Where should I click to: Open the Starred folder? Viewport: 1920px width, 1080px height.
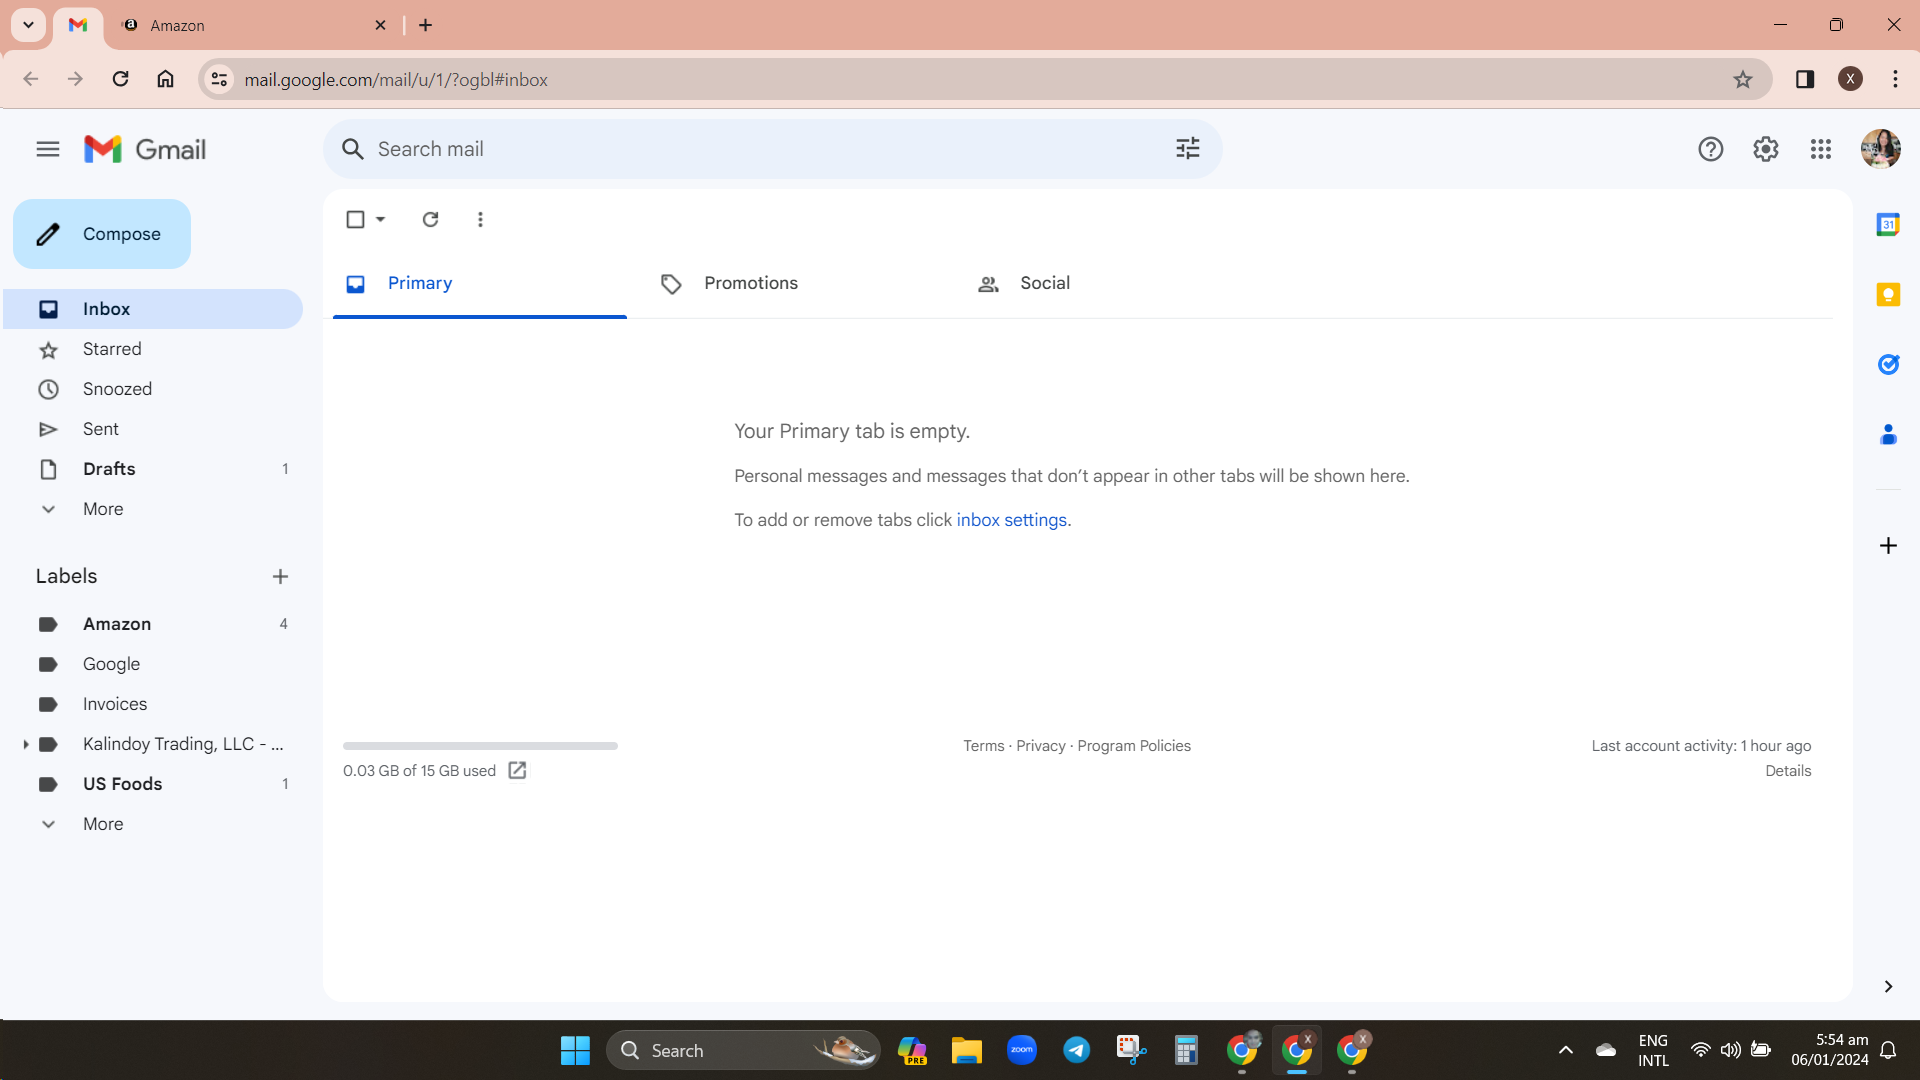point(153,349)
